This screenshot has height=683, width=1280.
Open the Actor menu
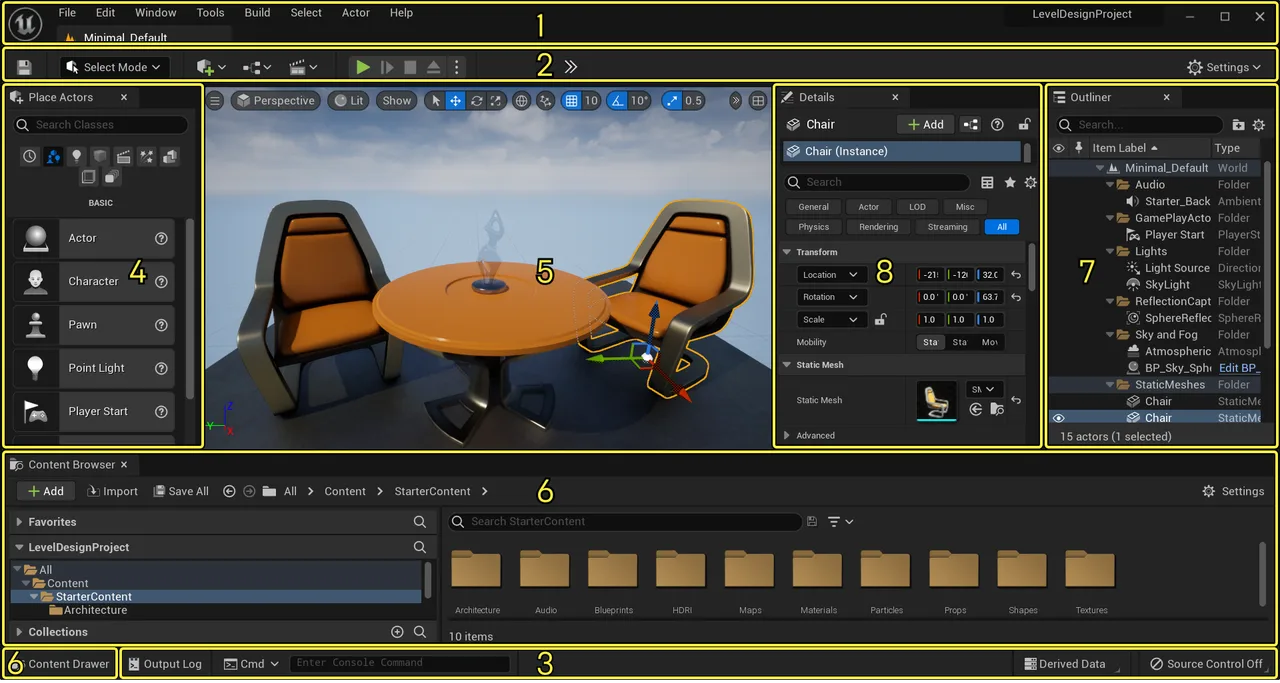point(356,13)
